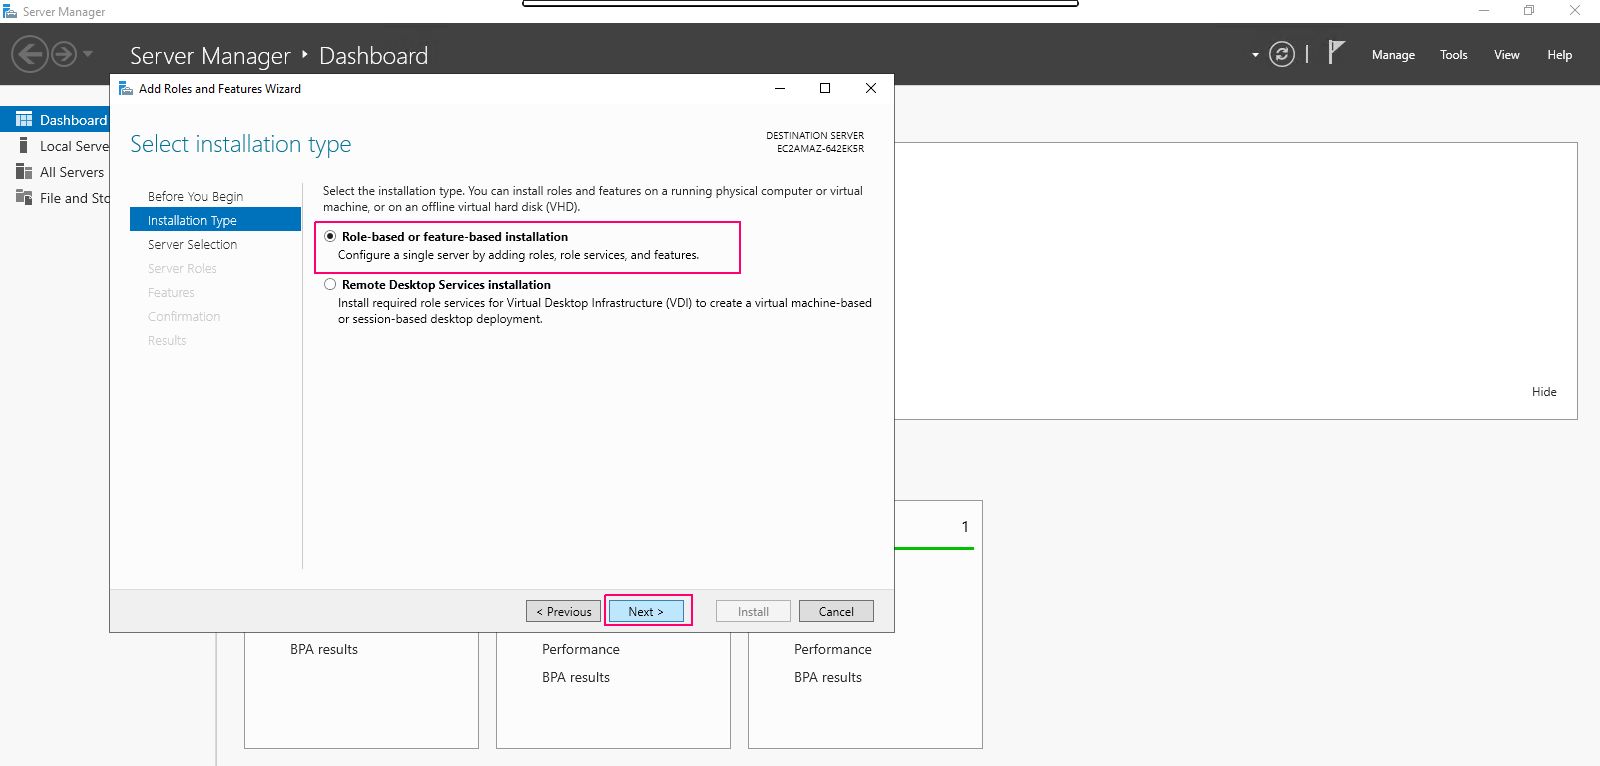This screenshot has width=1600, height=766.
Task: Open BPA results in right tile
Action: click(x=828, y=678)
